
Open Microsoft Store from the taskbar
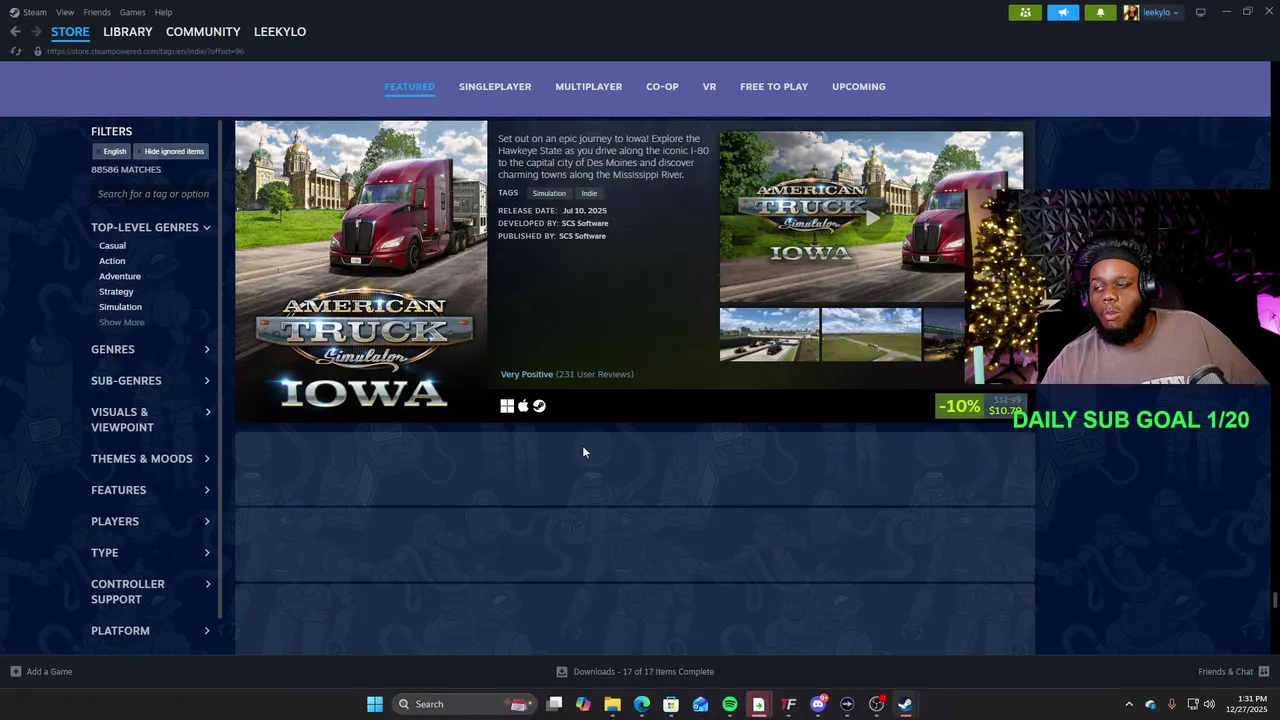[x=671, y=704]
